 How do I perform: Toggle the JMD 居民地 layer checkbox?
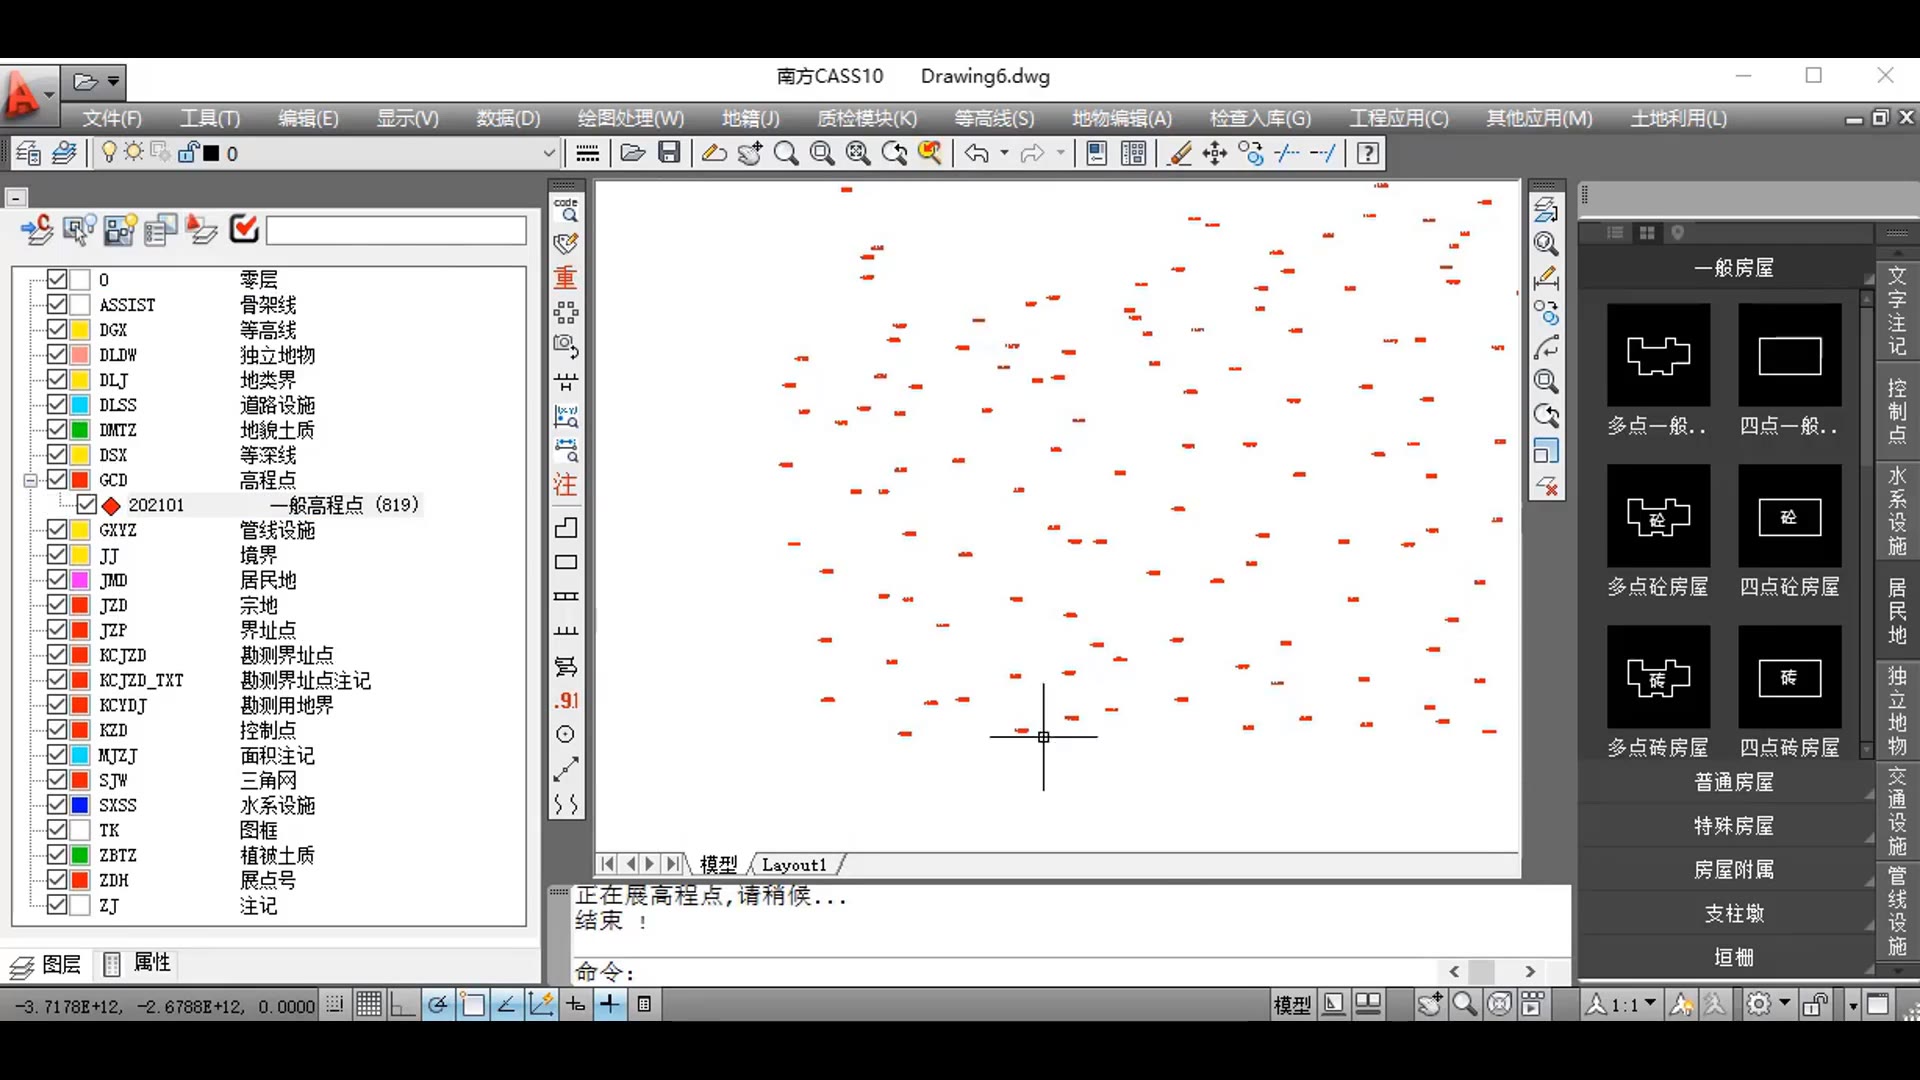57,579
